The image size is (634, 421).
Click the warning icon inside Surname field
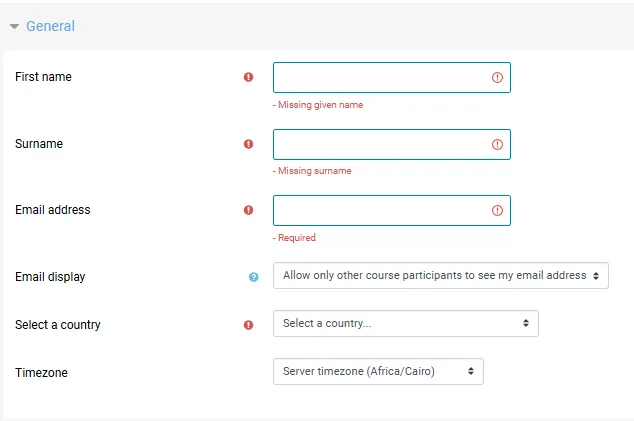point(497,144)
